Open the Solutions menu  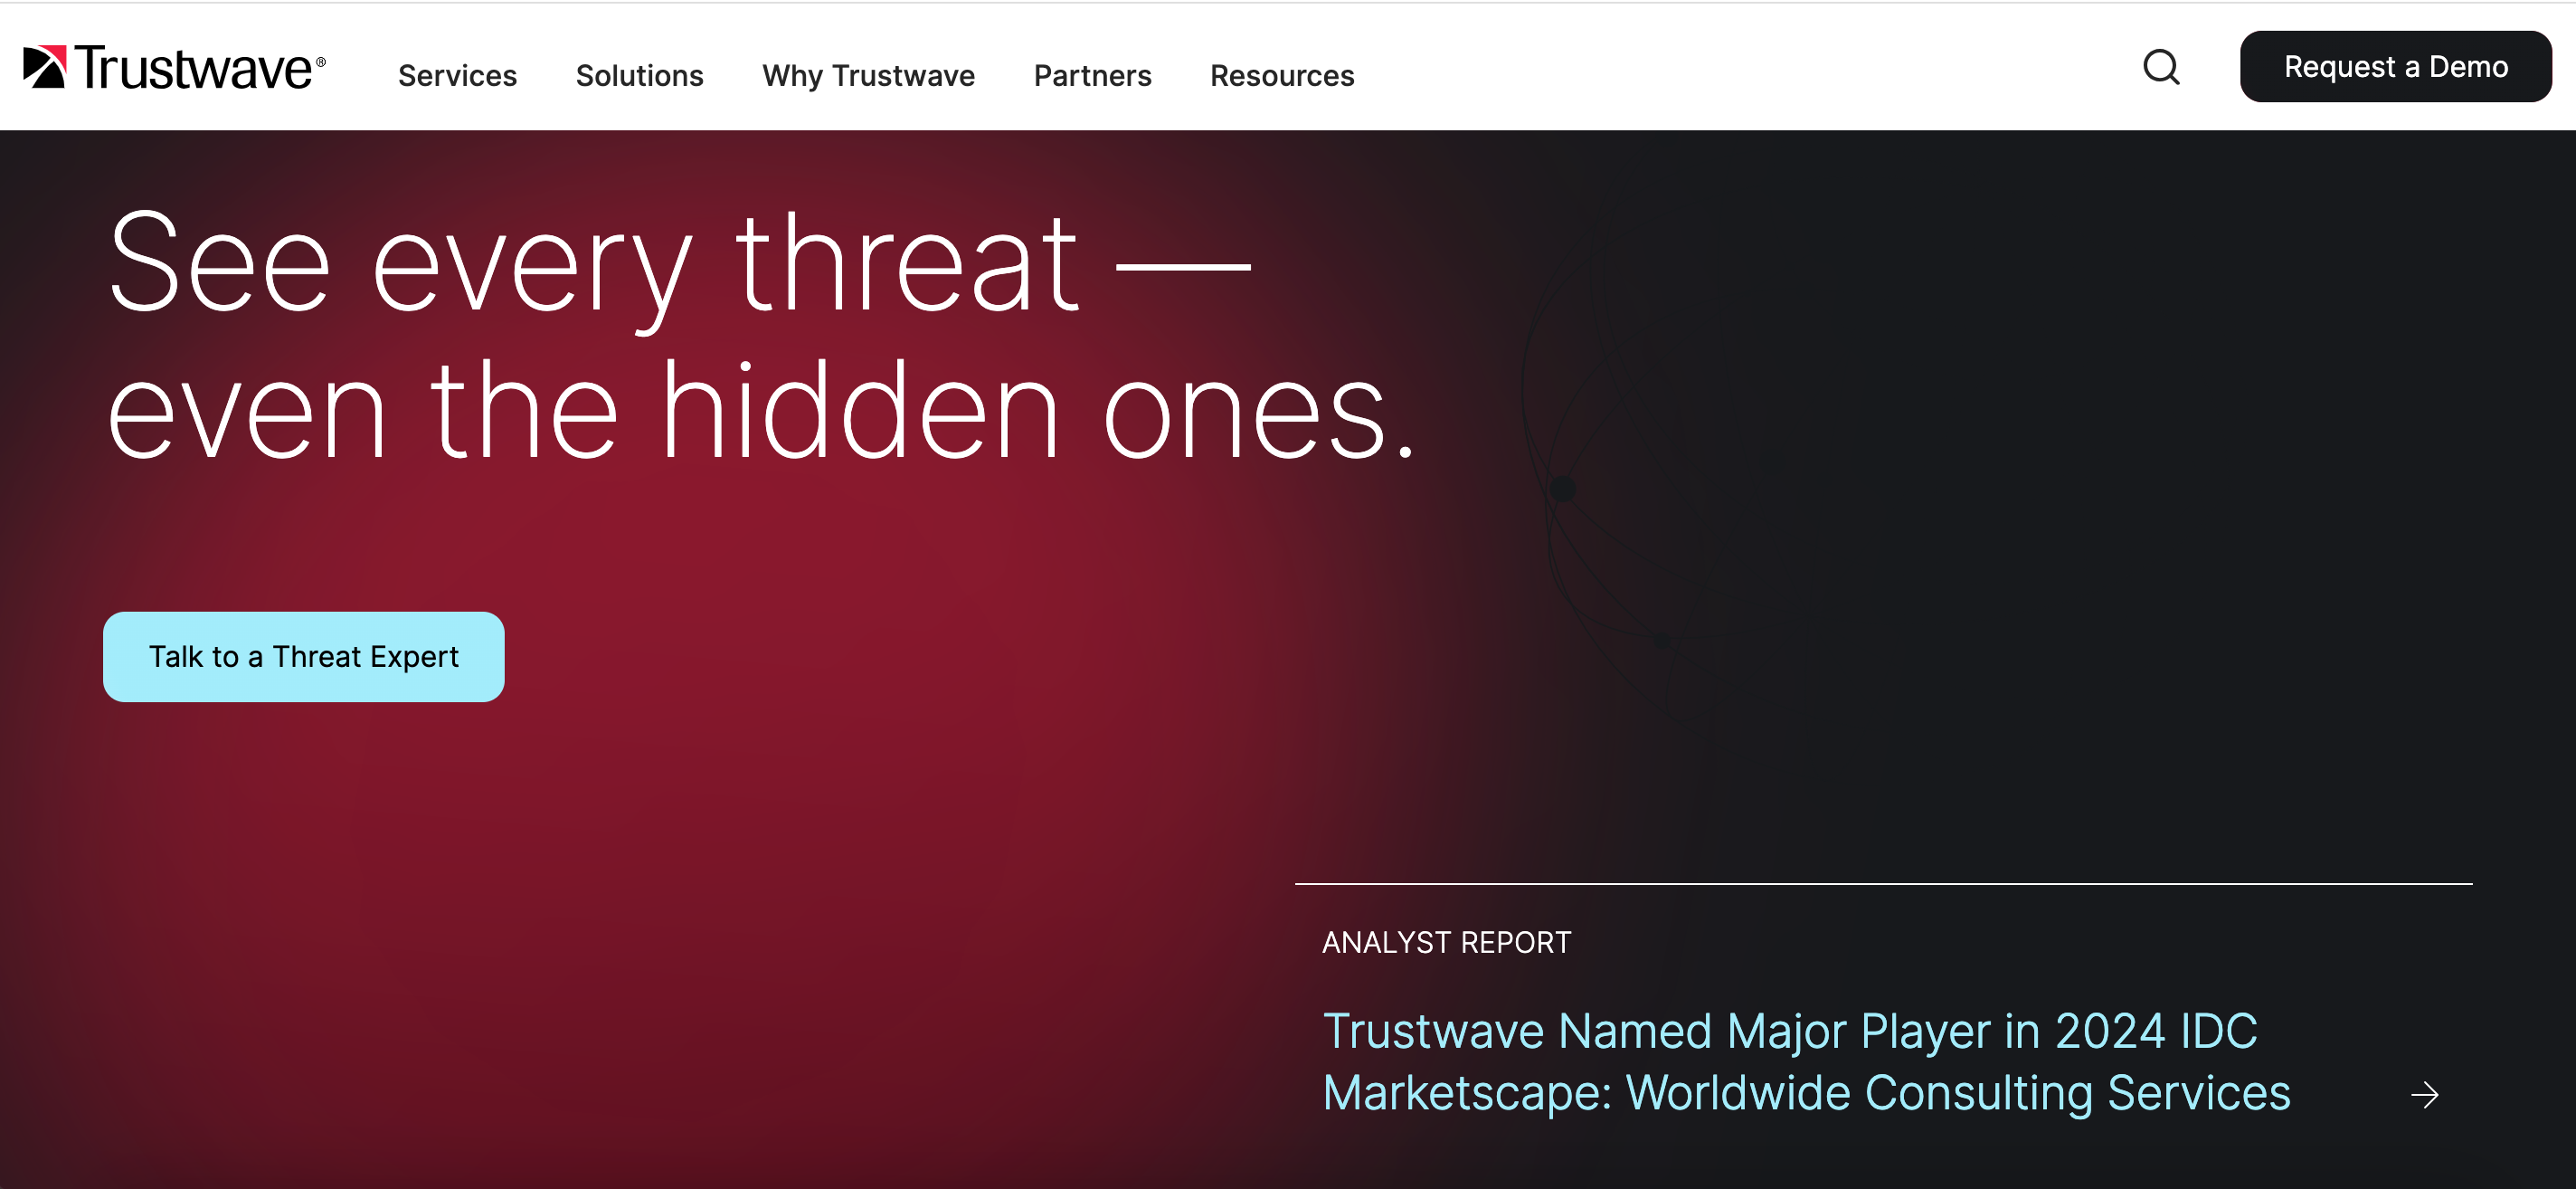coord(640,75)
